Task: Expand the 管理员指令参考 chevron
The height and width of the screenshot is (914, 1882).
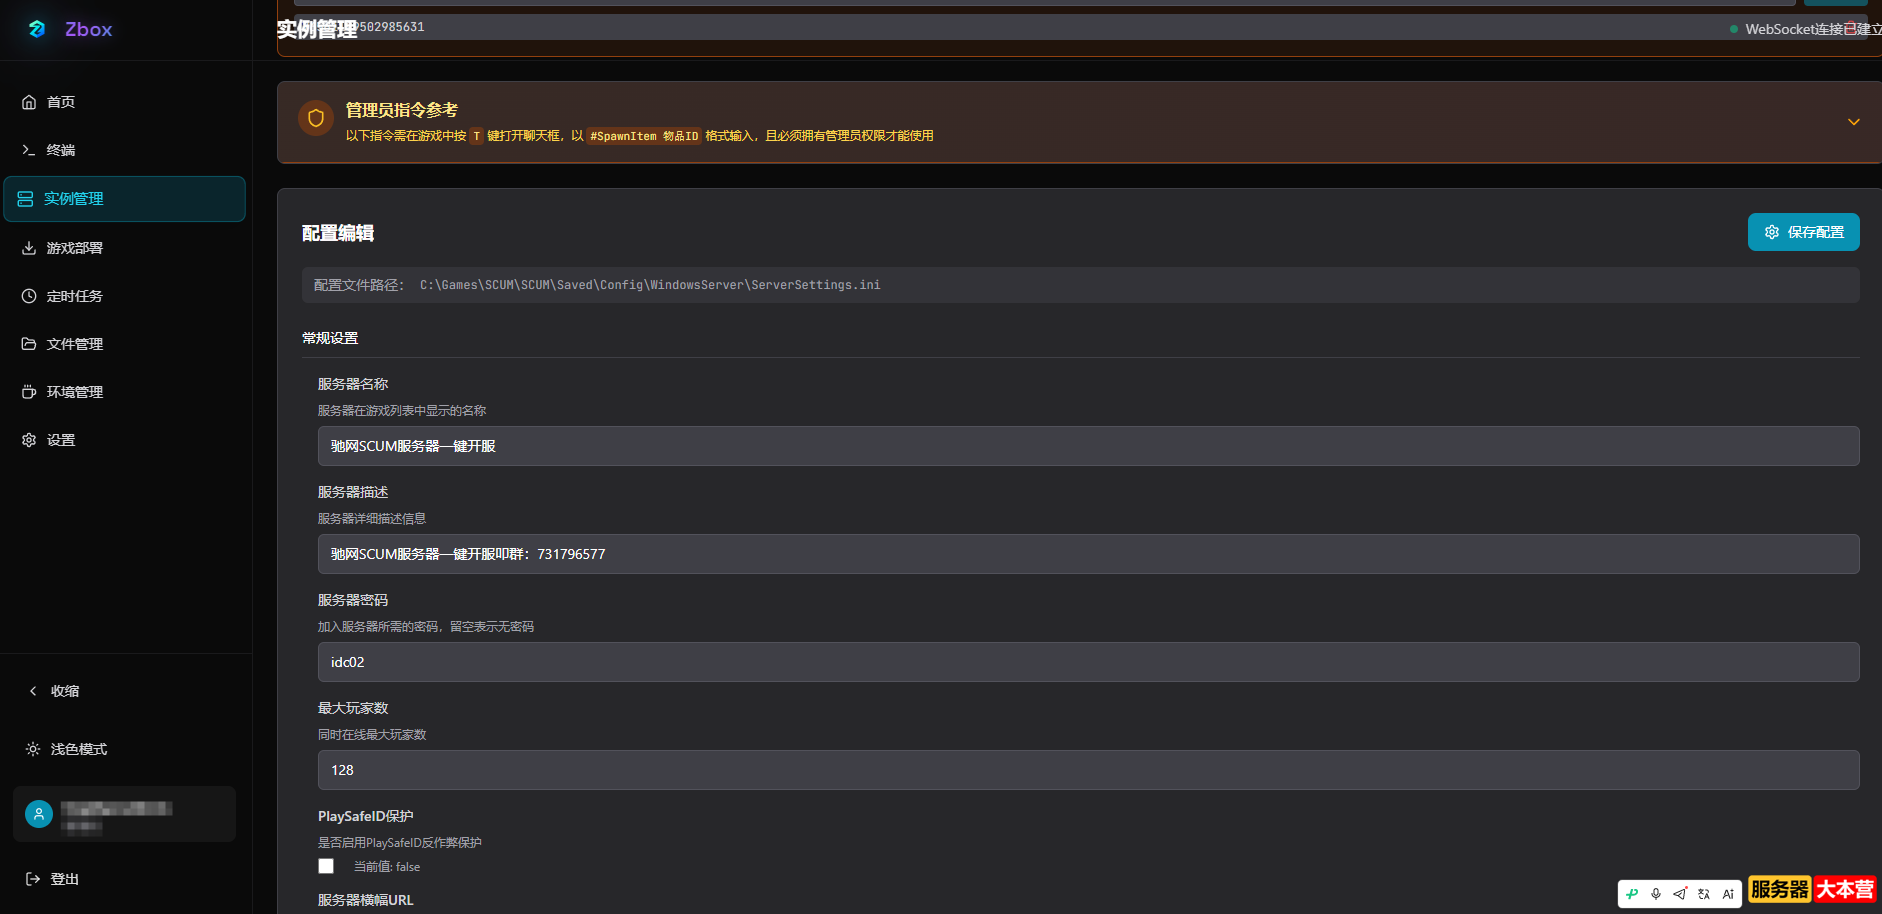Action: [1853, 122]
